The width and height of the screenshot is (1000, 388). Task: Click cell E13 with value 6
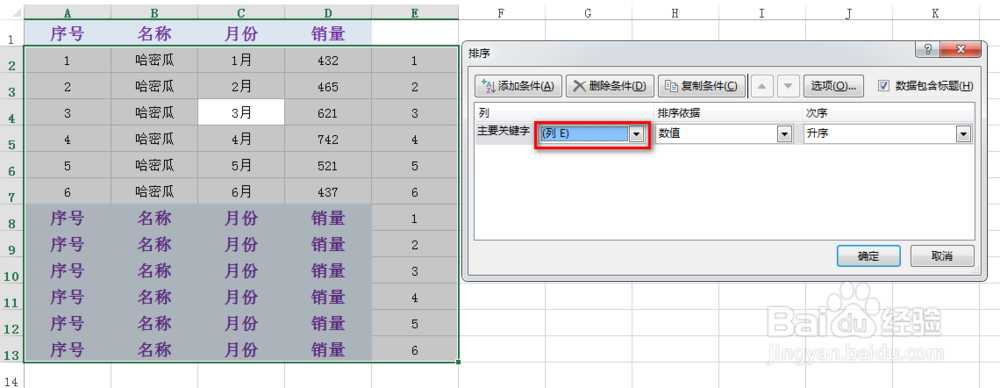click(x=415, y=350)
